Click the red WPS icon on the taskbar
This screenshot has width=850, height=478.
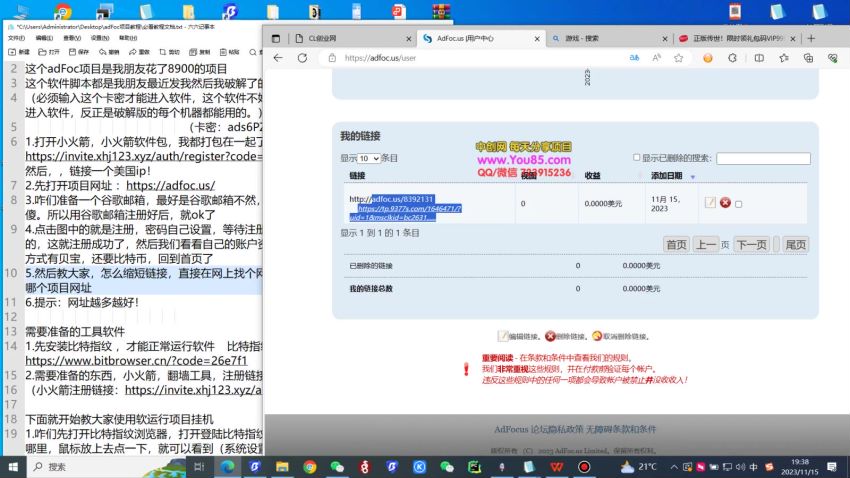click(x=556, y=467)
